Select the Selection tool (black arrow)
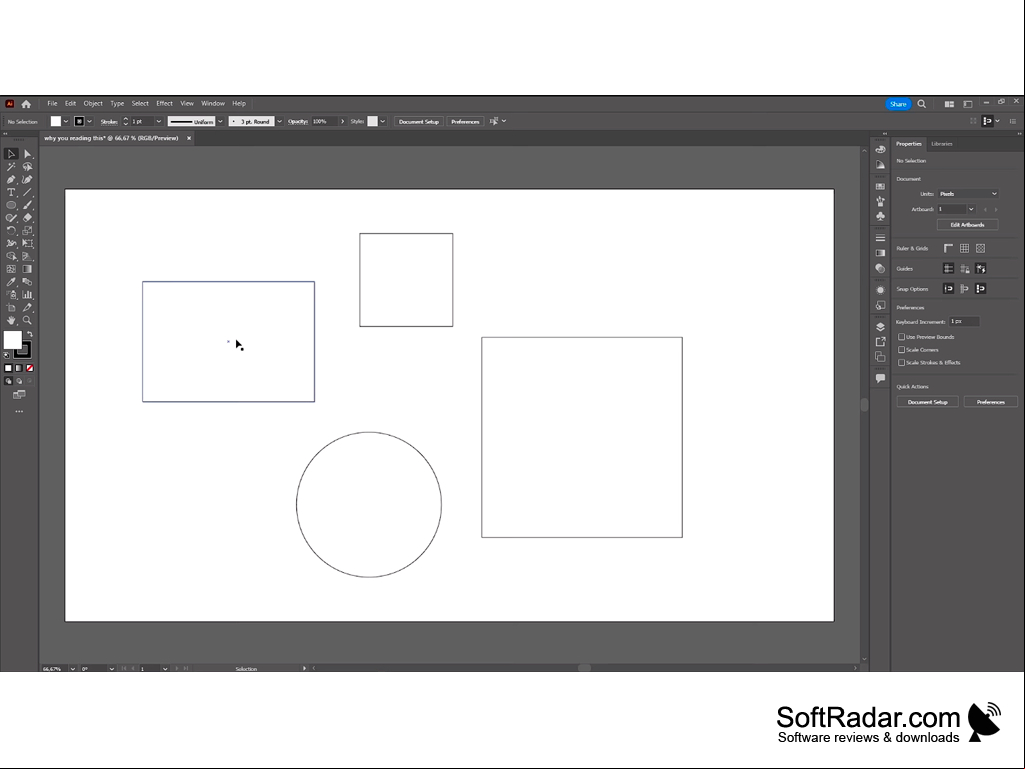The height and width of the screenshot is (769, 1025). (11, 154)
